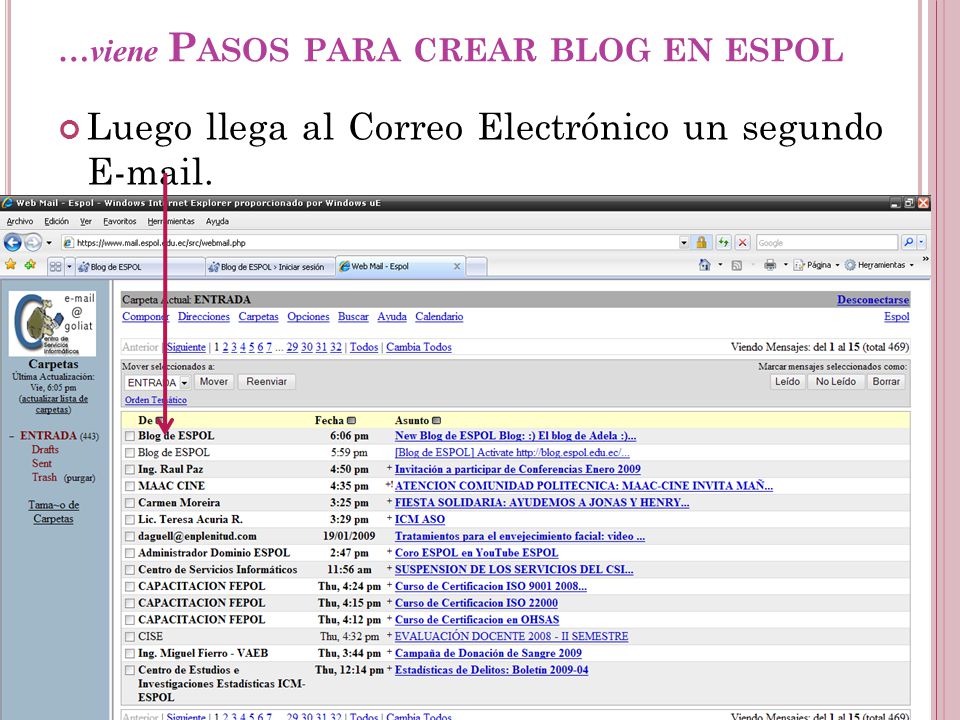Open the Sent folder
The width and height of the screenshot is (960, 720).
(x=42, y=463)
